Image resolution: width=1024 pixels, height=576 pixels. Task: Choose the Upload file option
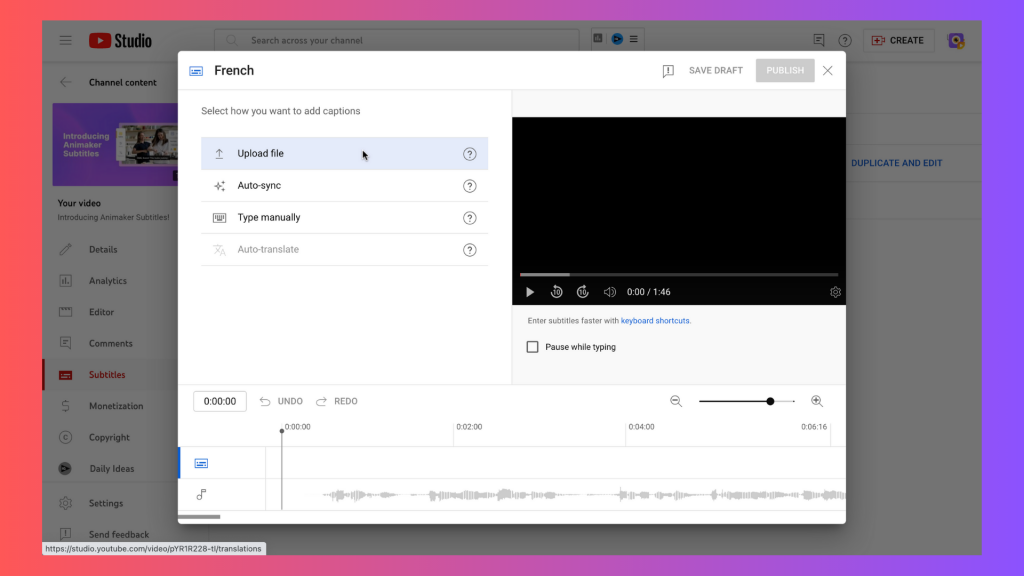(344, 153)
